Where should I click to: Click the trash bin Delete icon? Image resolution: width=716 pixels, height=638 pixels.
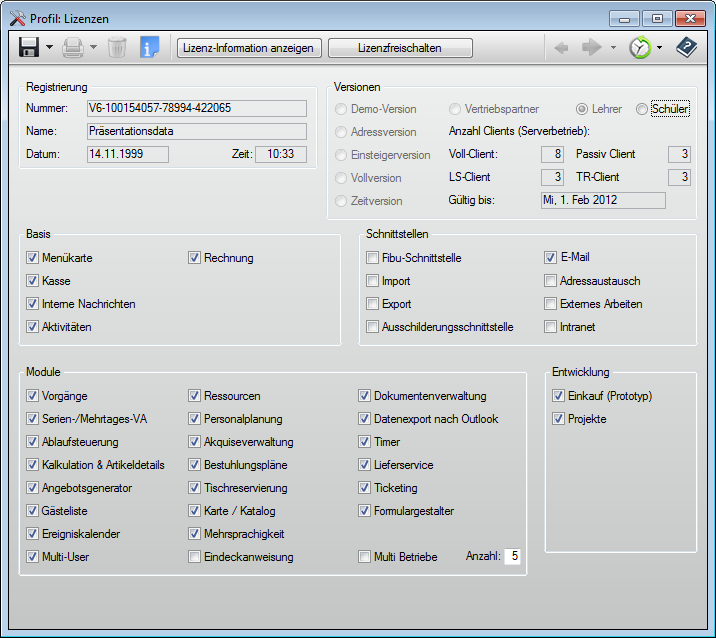point(117,47)
